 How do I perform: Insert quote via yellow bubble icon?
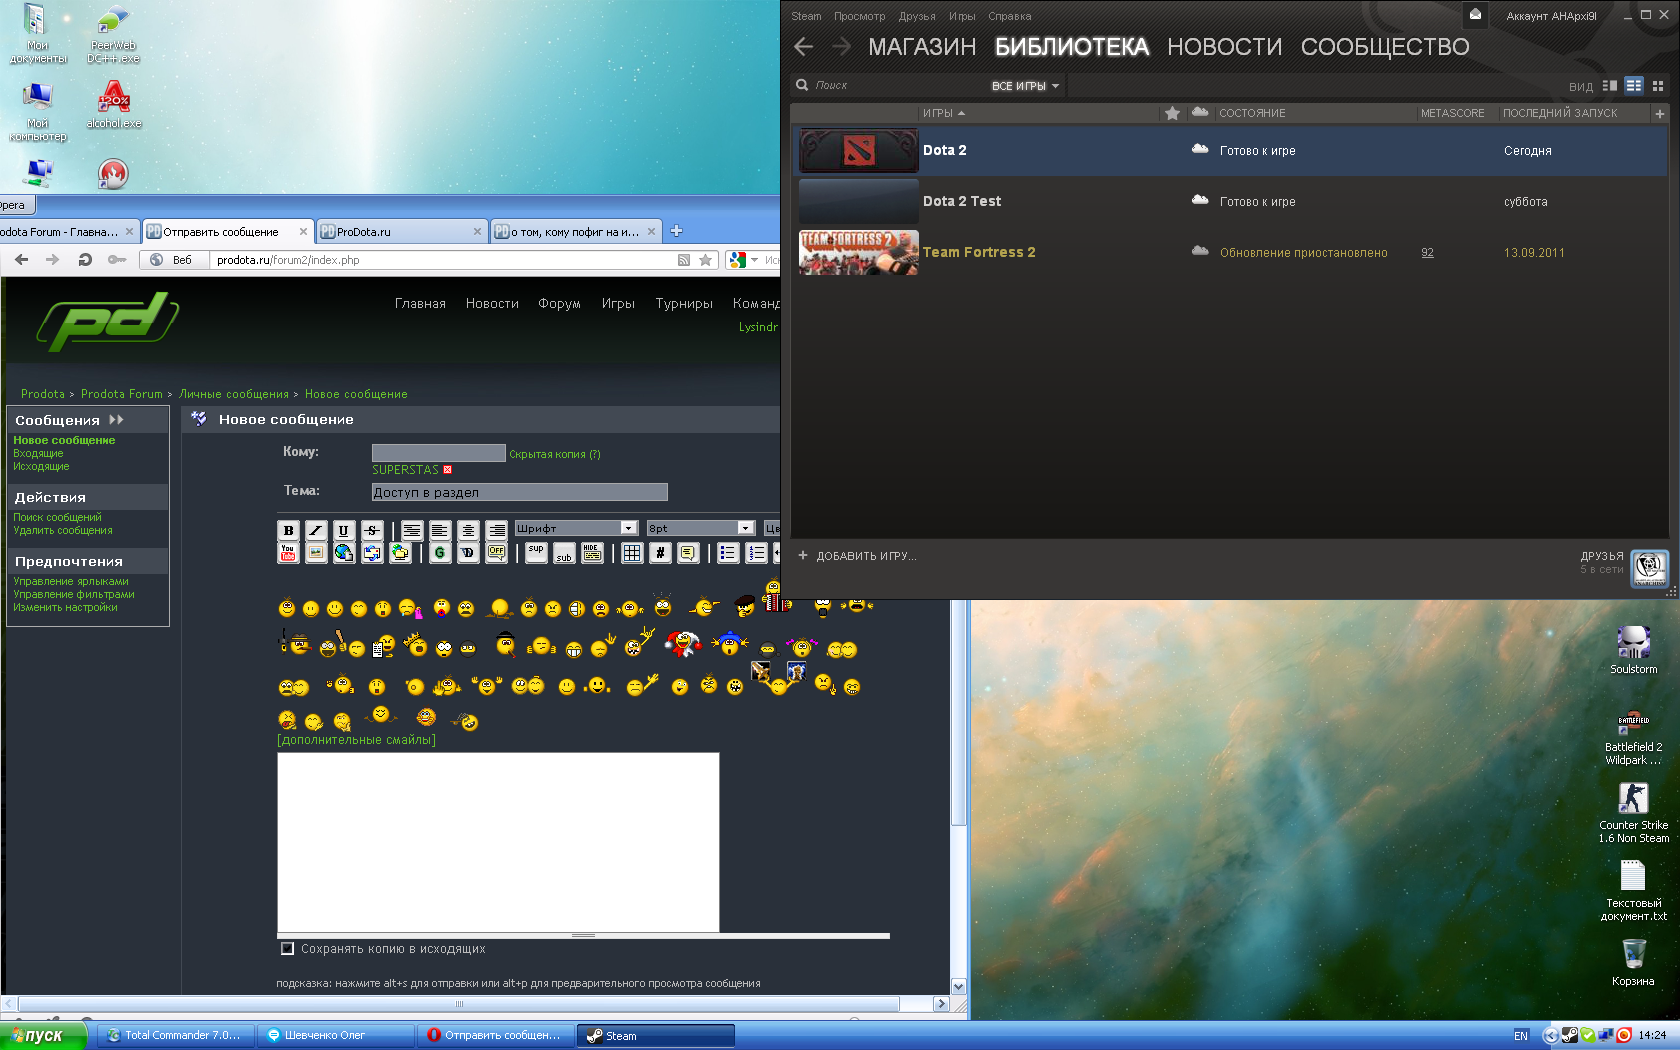688,553
